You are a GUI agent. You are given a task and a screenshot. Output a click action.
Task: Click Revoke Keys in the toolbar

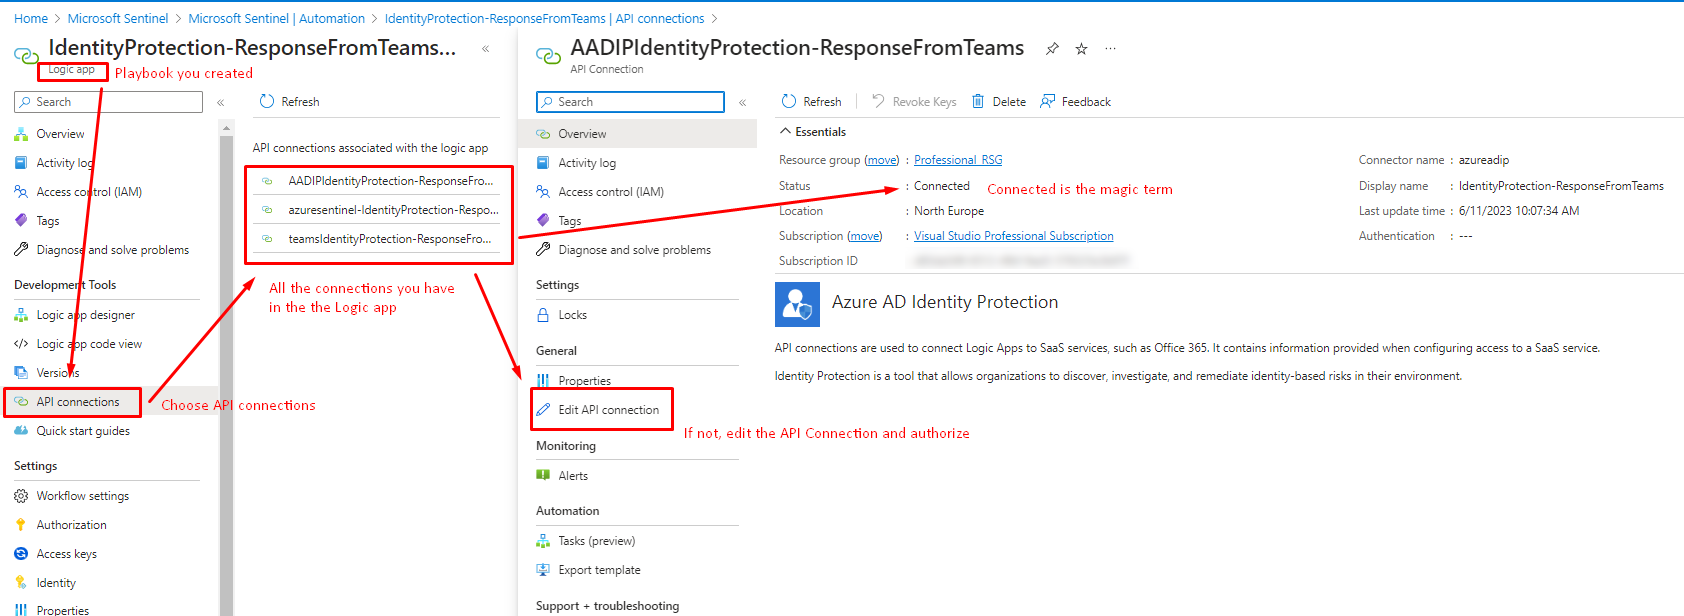(914, 102)
